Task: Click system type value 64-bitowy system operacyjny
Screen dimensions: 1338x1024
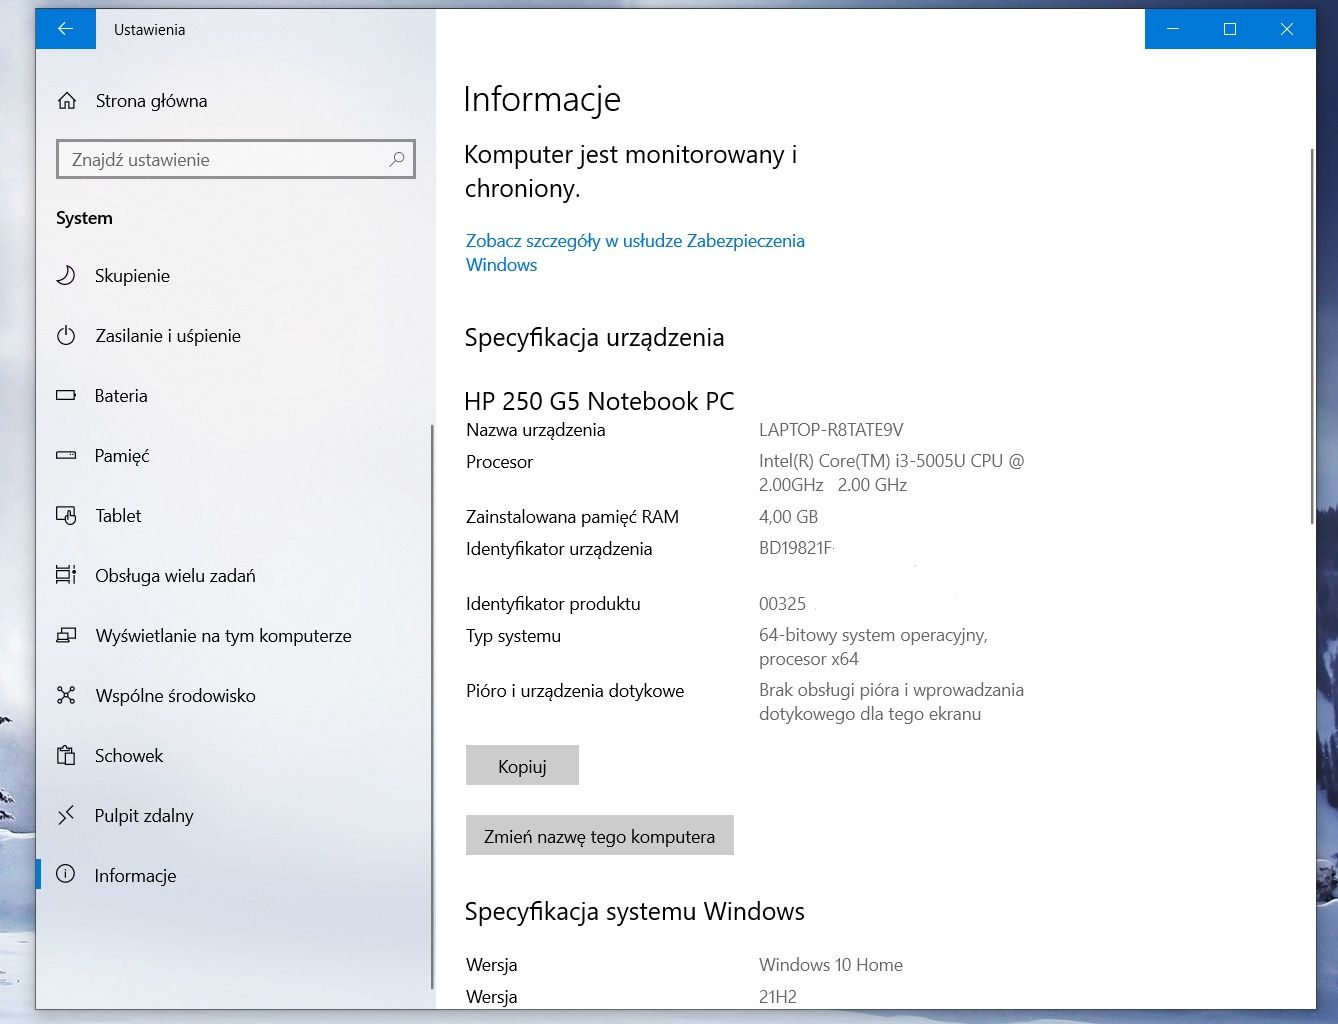Action: pos(873,647)
